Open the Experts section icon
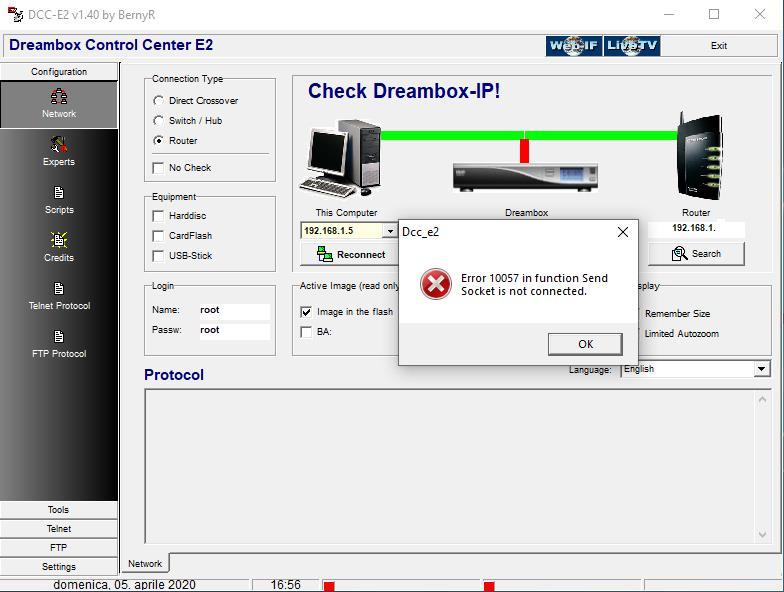Viewport: 784px width, 592px height. point(58,145)
